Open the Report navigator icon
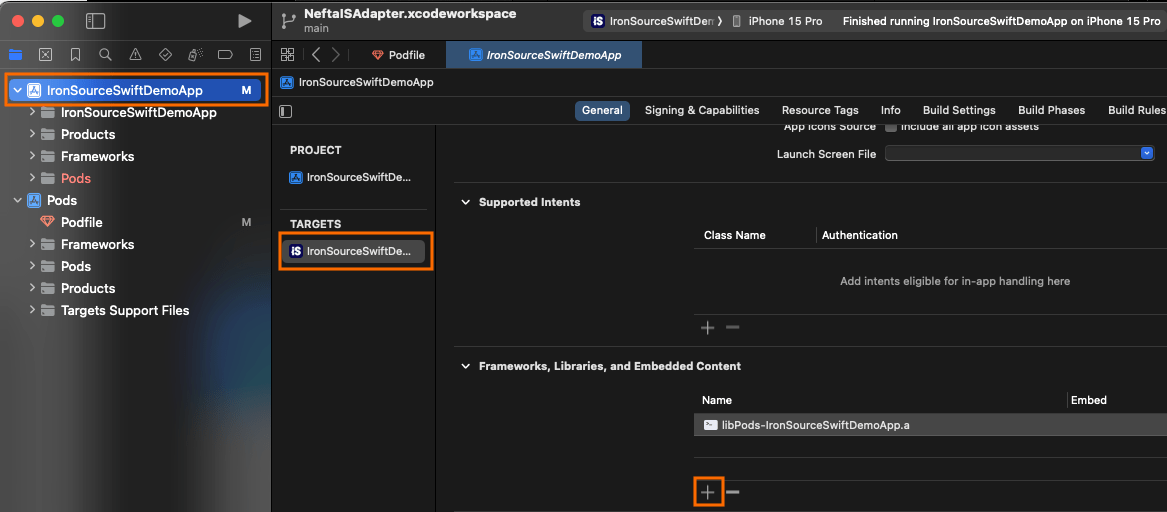1167x512 pixels. (x=255, y=54)
